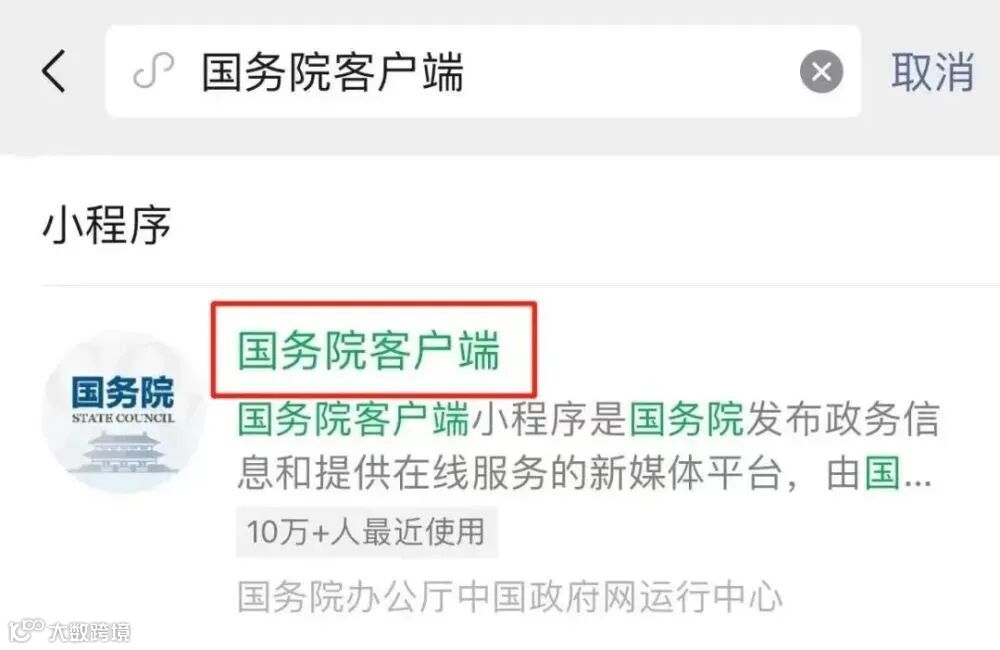
Task: Click the building illustration in the logo
Action: coord(123,453)
